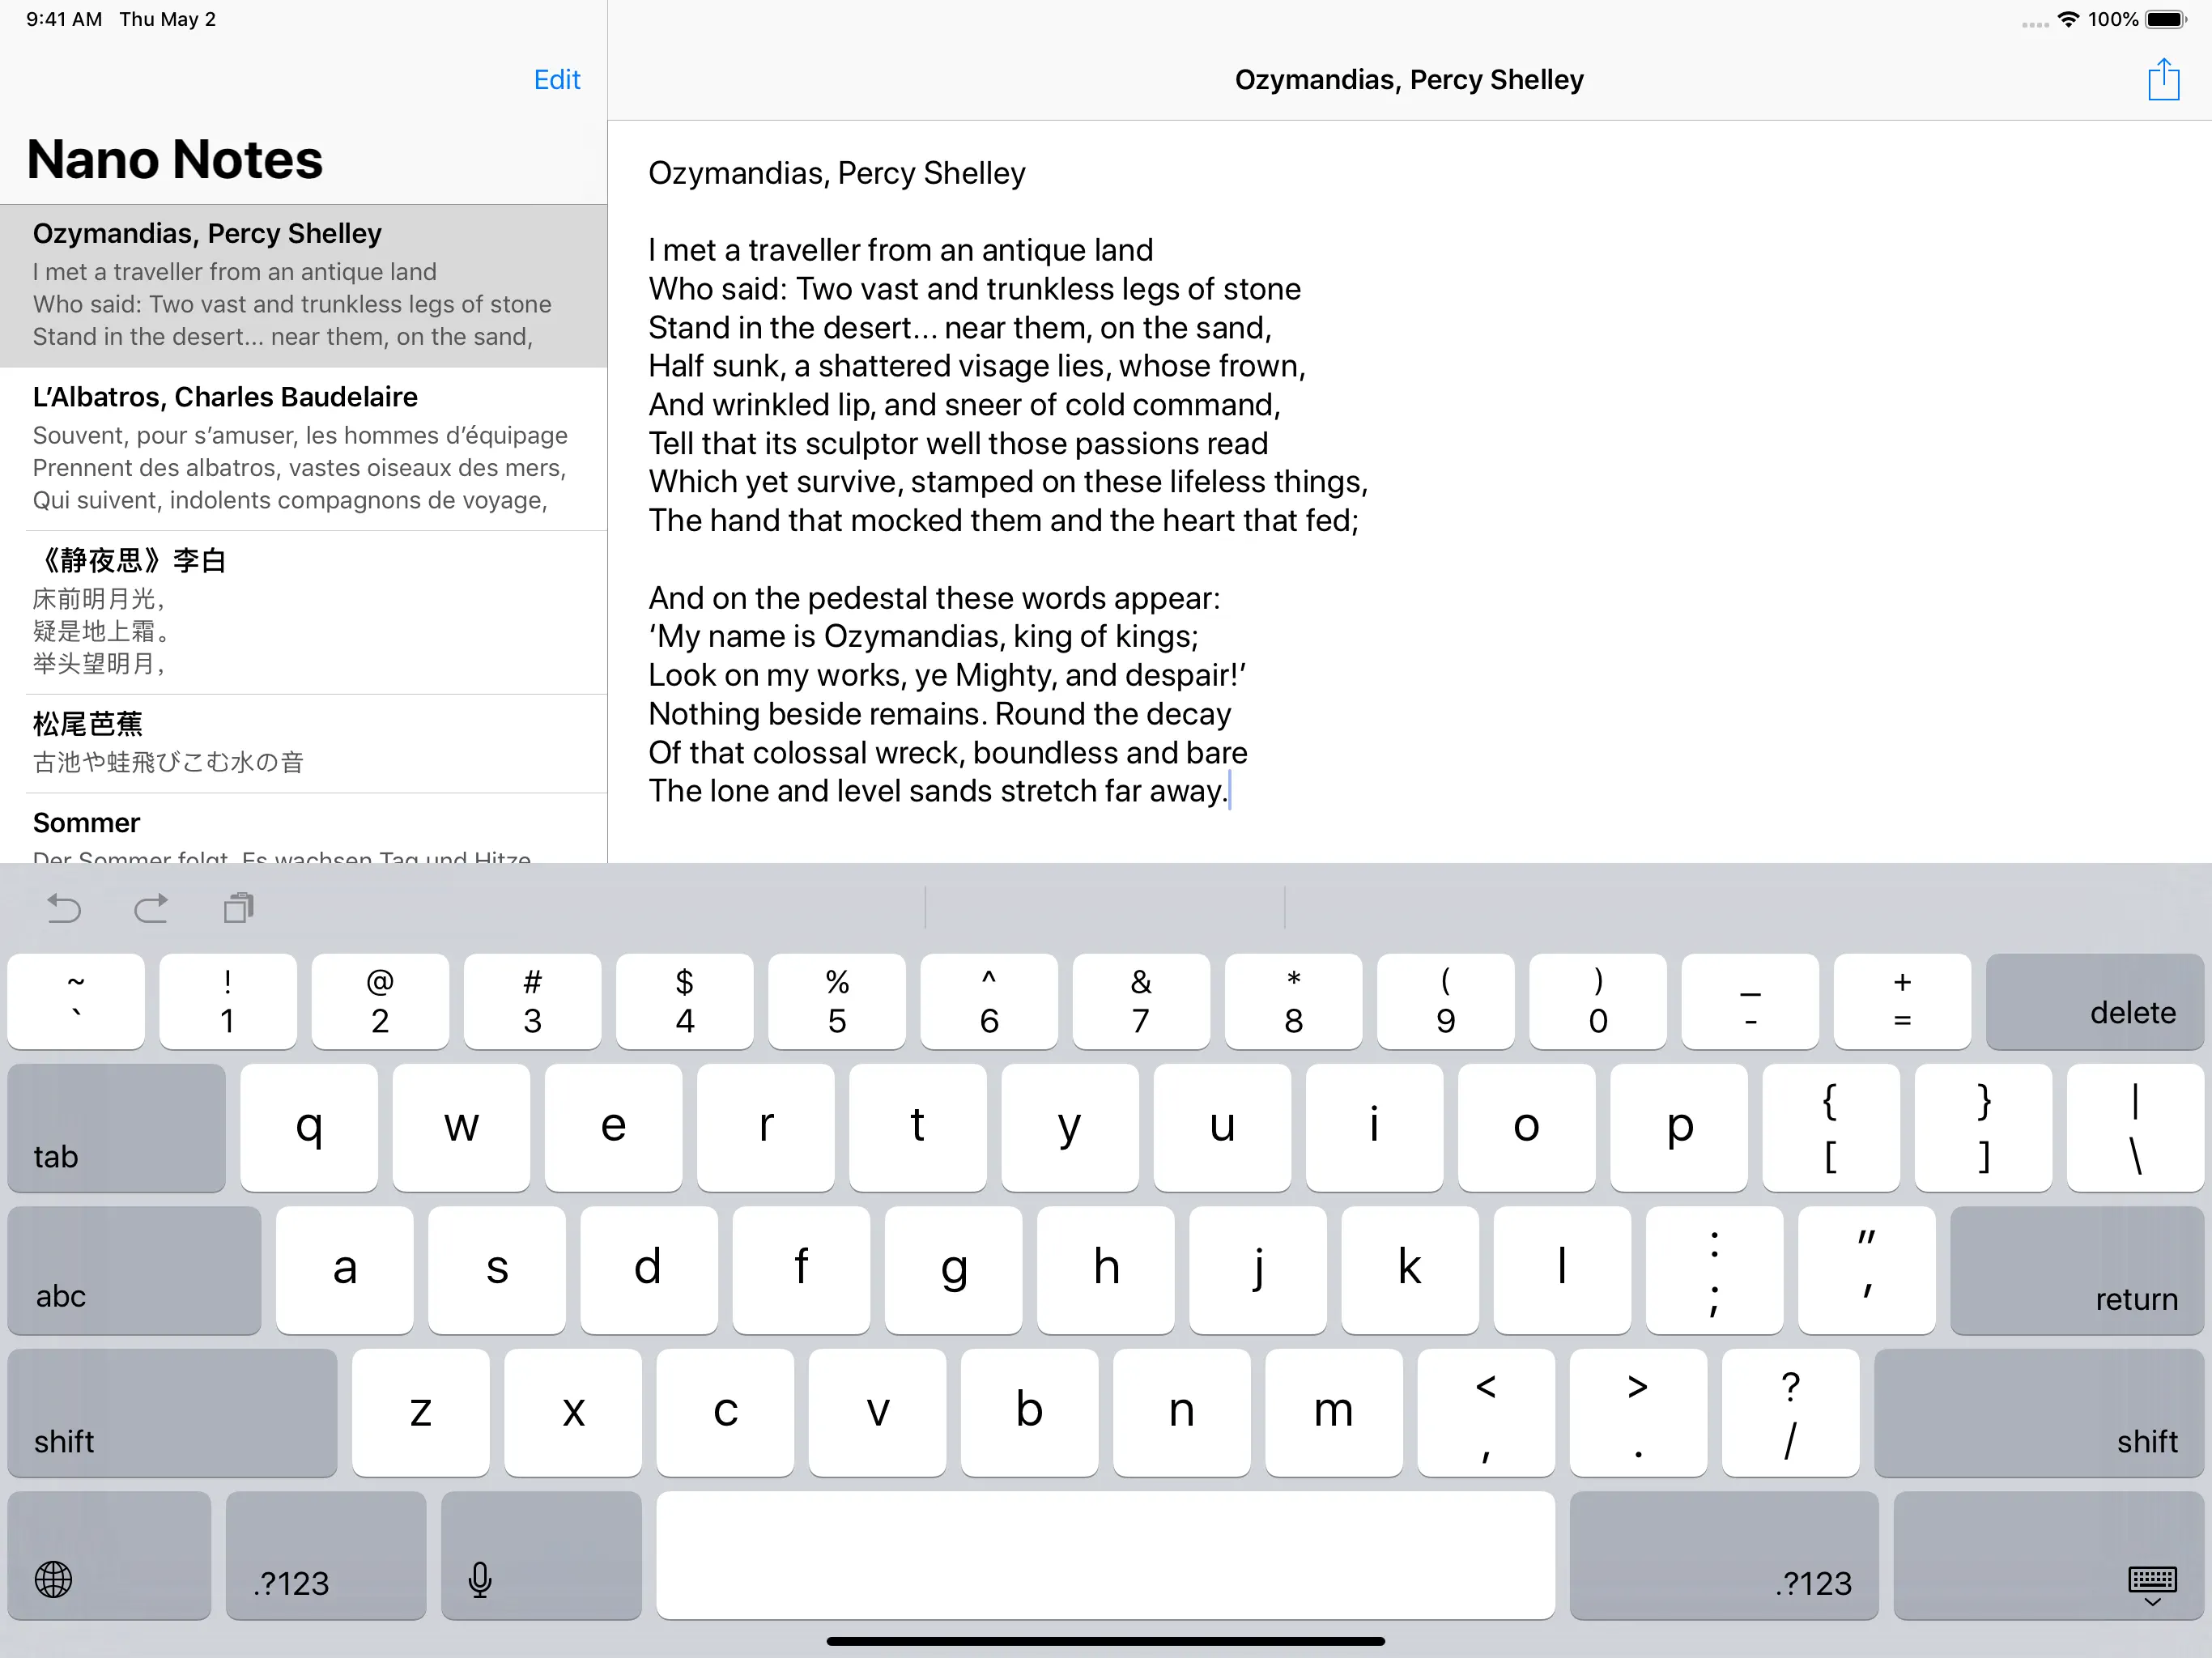Toggle the left shift key

coord(172,1412)
